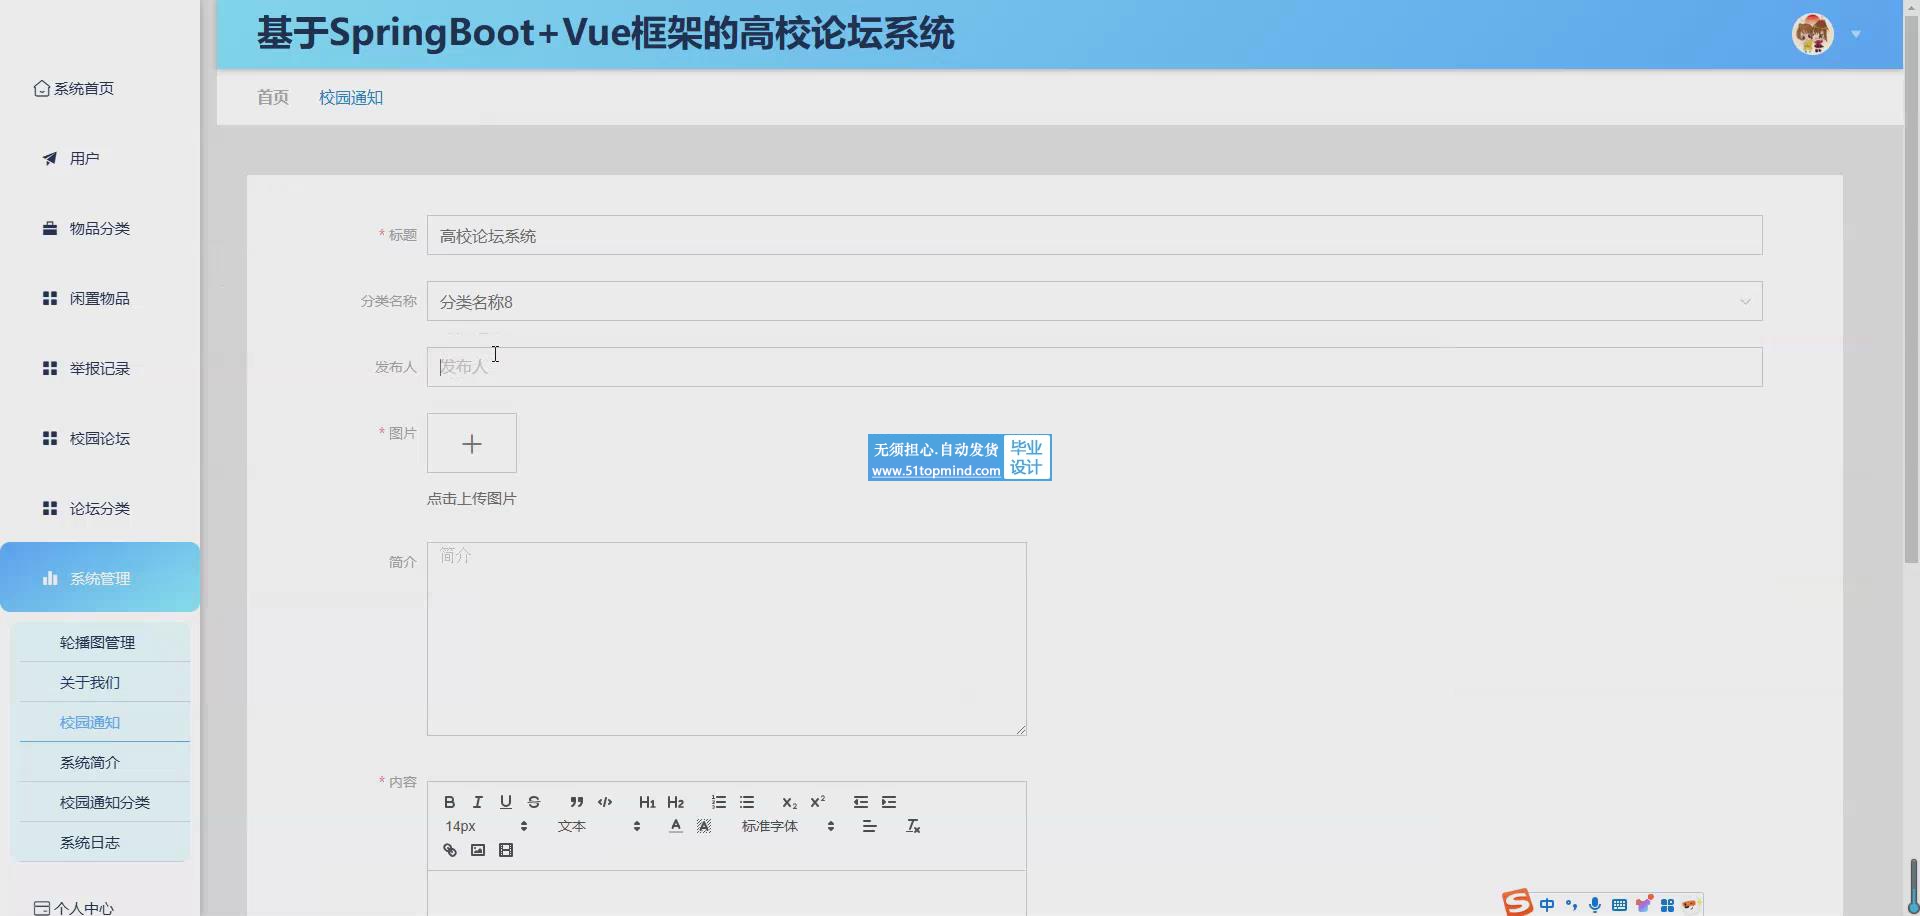This screenshot has height=916, width=1920.
Task: Insert a blockquote in the editor
Action: 576,802
